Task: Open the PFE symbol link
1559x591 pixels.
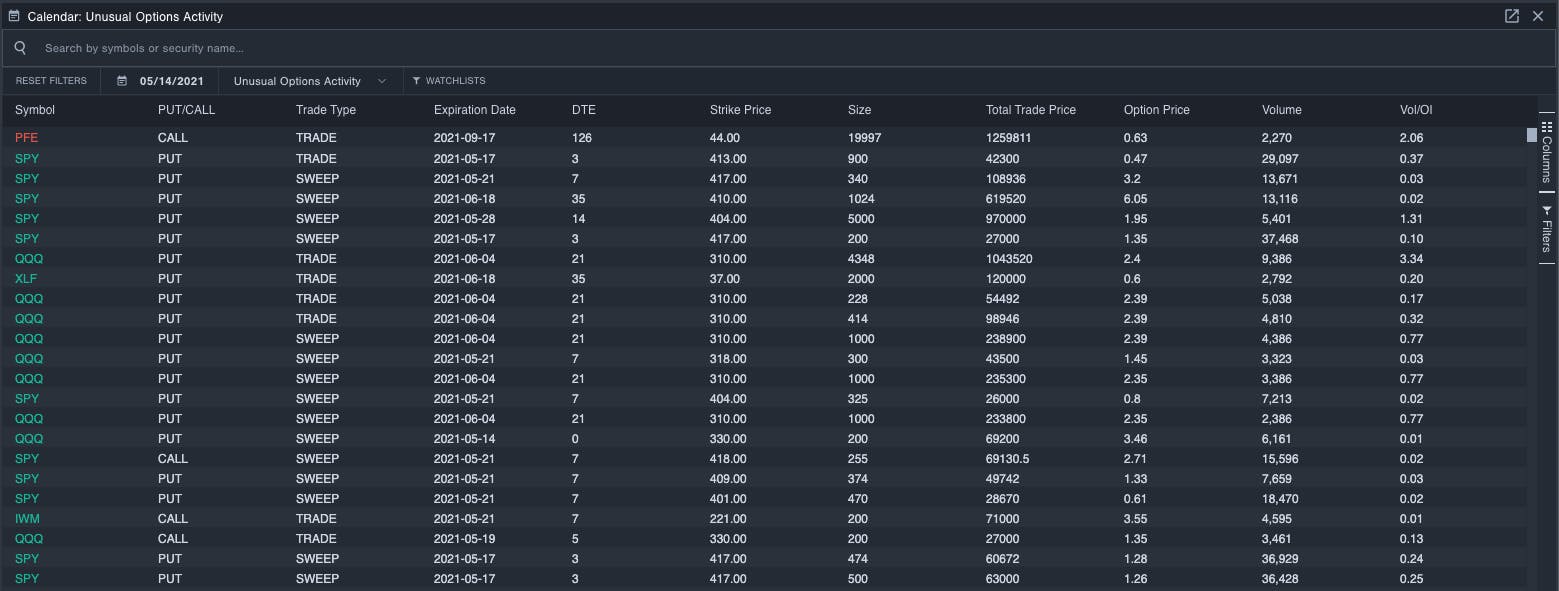Action: (x=26, y=138)
